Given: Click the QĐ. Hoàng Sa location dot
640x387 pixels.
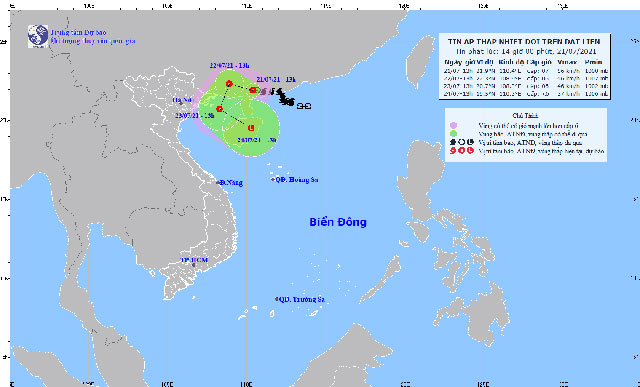Looking at the screenshot, I should 273,180.
